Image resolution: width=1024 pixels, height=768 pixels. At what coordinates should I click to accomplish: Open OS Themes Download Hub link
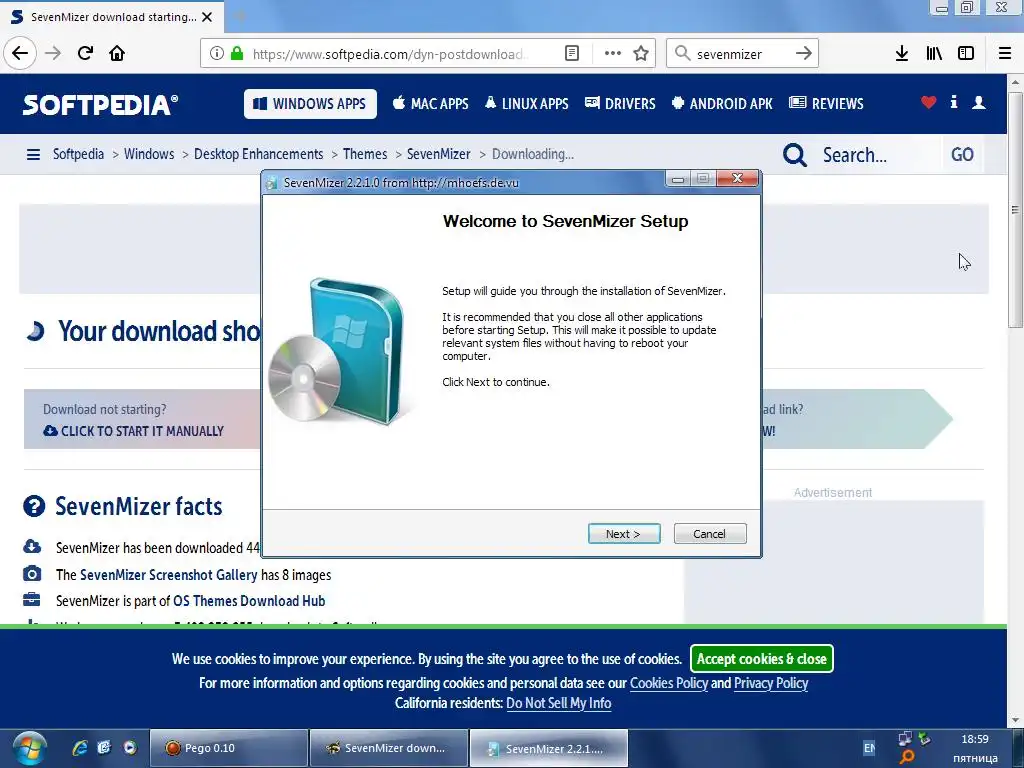(x=249, y=601)
